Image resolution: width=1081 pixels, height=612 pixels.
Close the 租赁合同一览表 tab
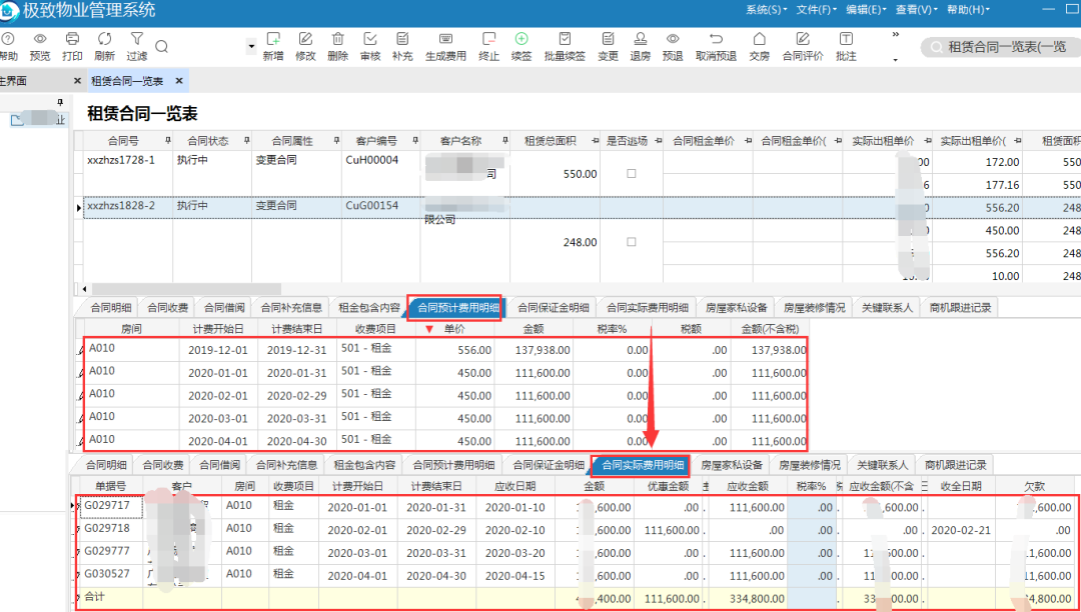[x=179, y=81]
